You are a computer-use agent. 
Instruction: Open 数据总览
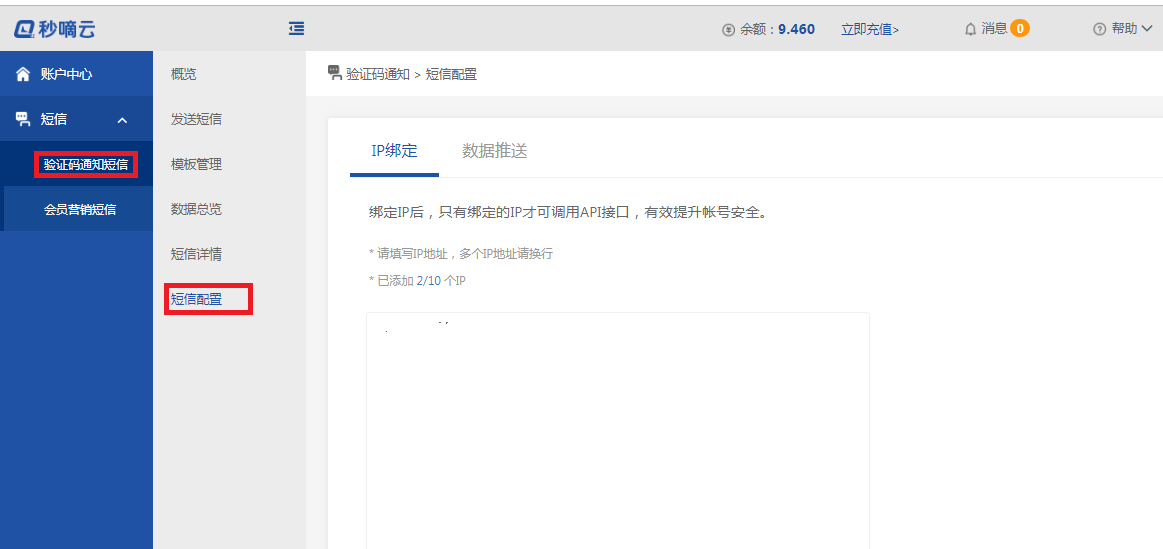tap(196, 209)
